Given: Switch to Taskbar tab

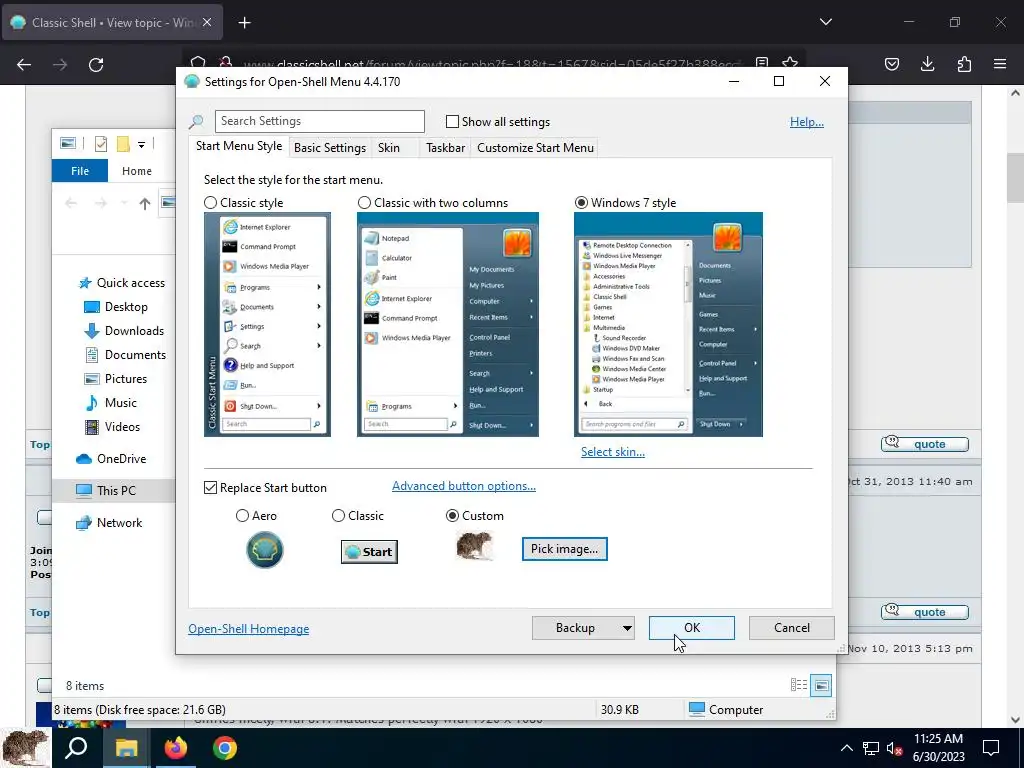Looking at the screenshot, I should pyautogui.click(x=445, y=148).
